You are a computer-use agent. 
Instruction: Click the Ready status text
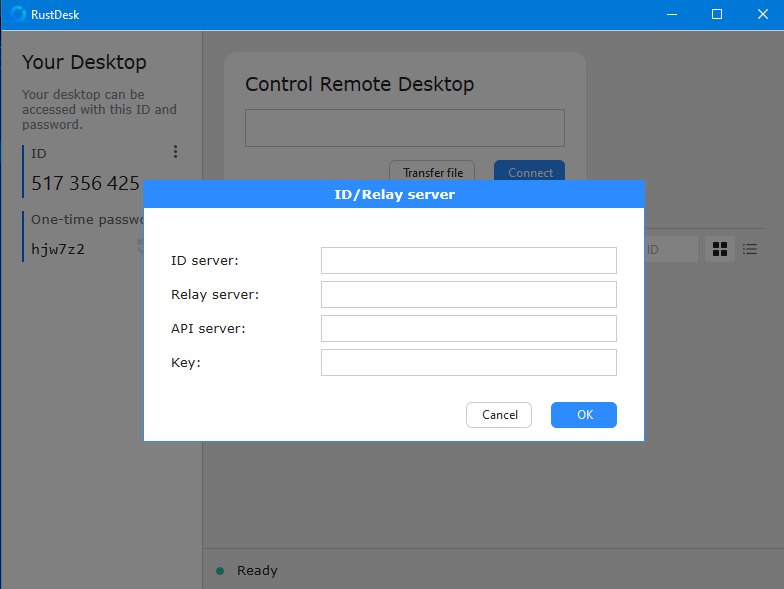(257, 570)
